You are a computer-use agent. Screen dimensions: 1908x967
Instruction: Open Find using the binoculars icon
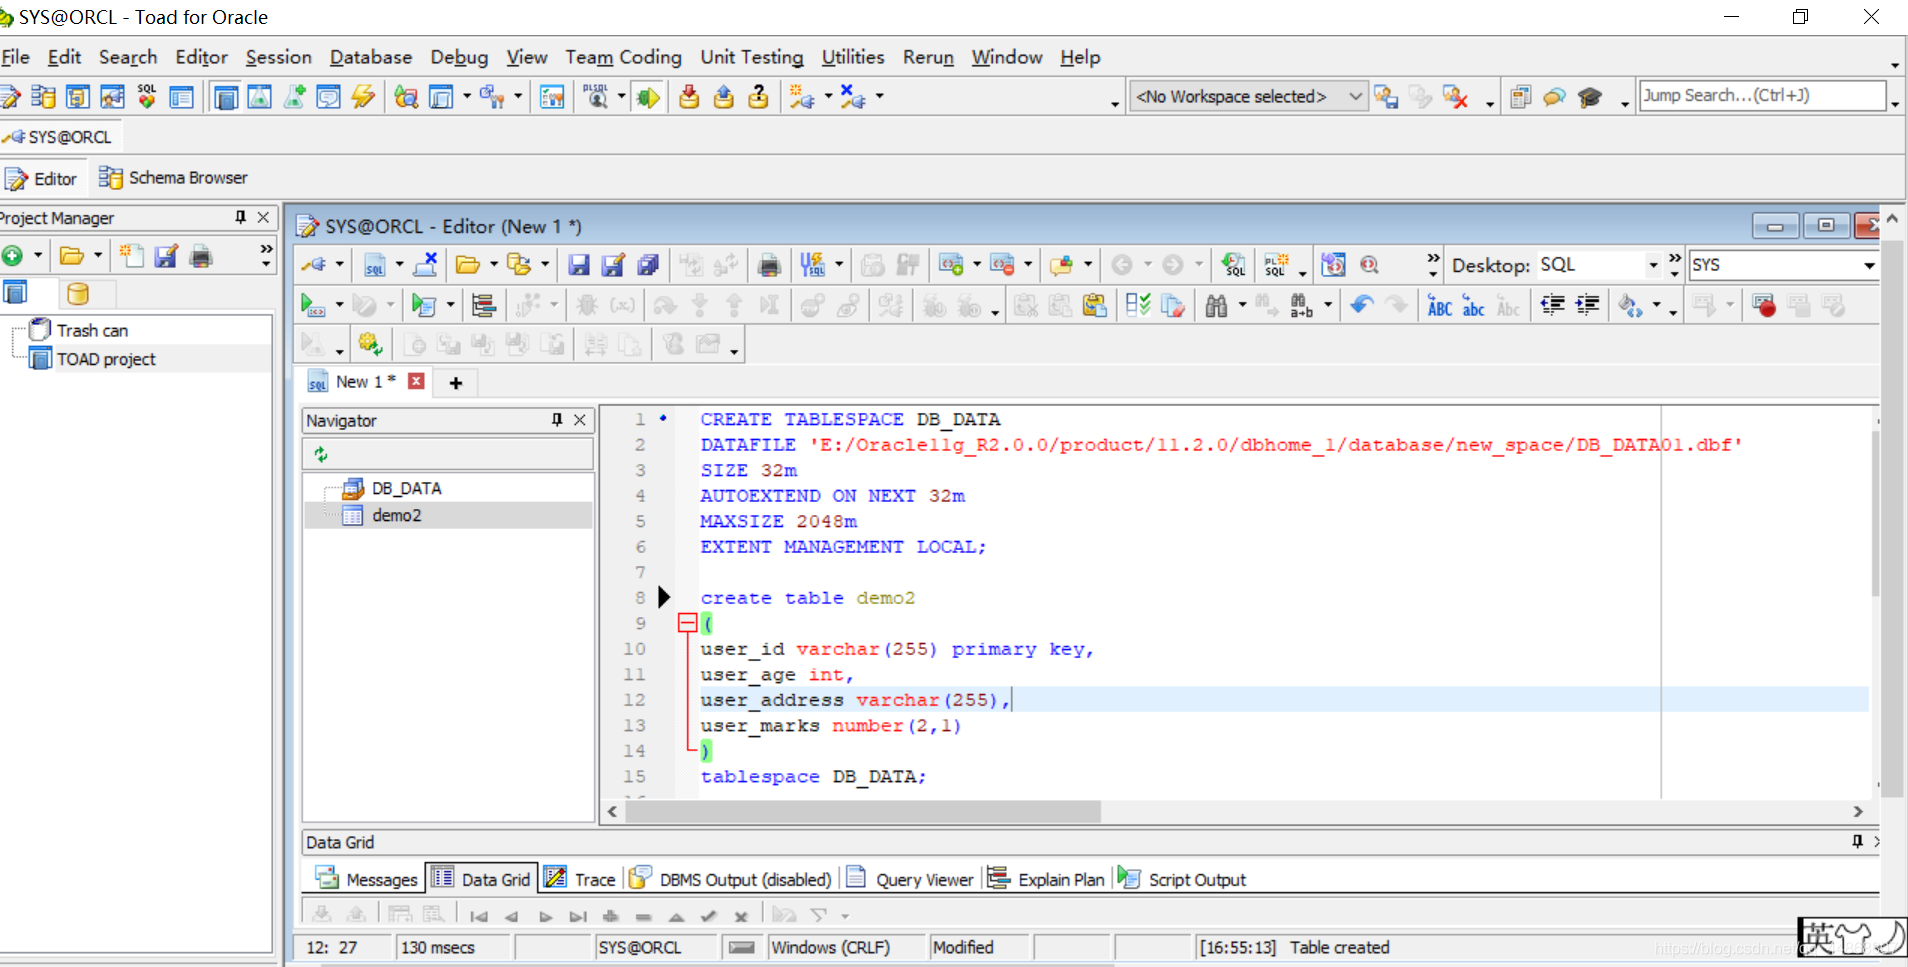coord(1216,305)
